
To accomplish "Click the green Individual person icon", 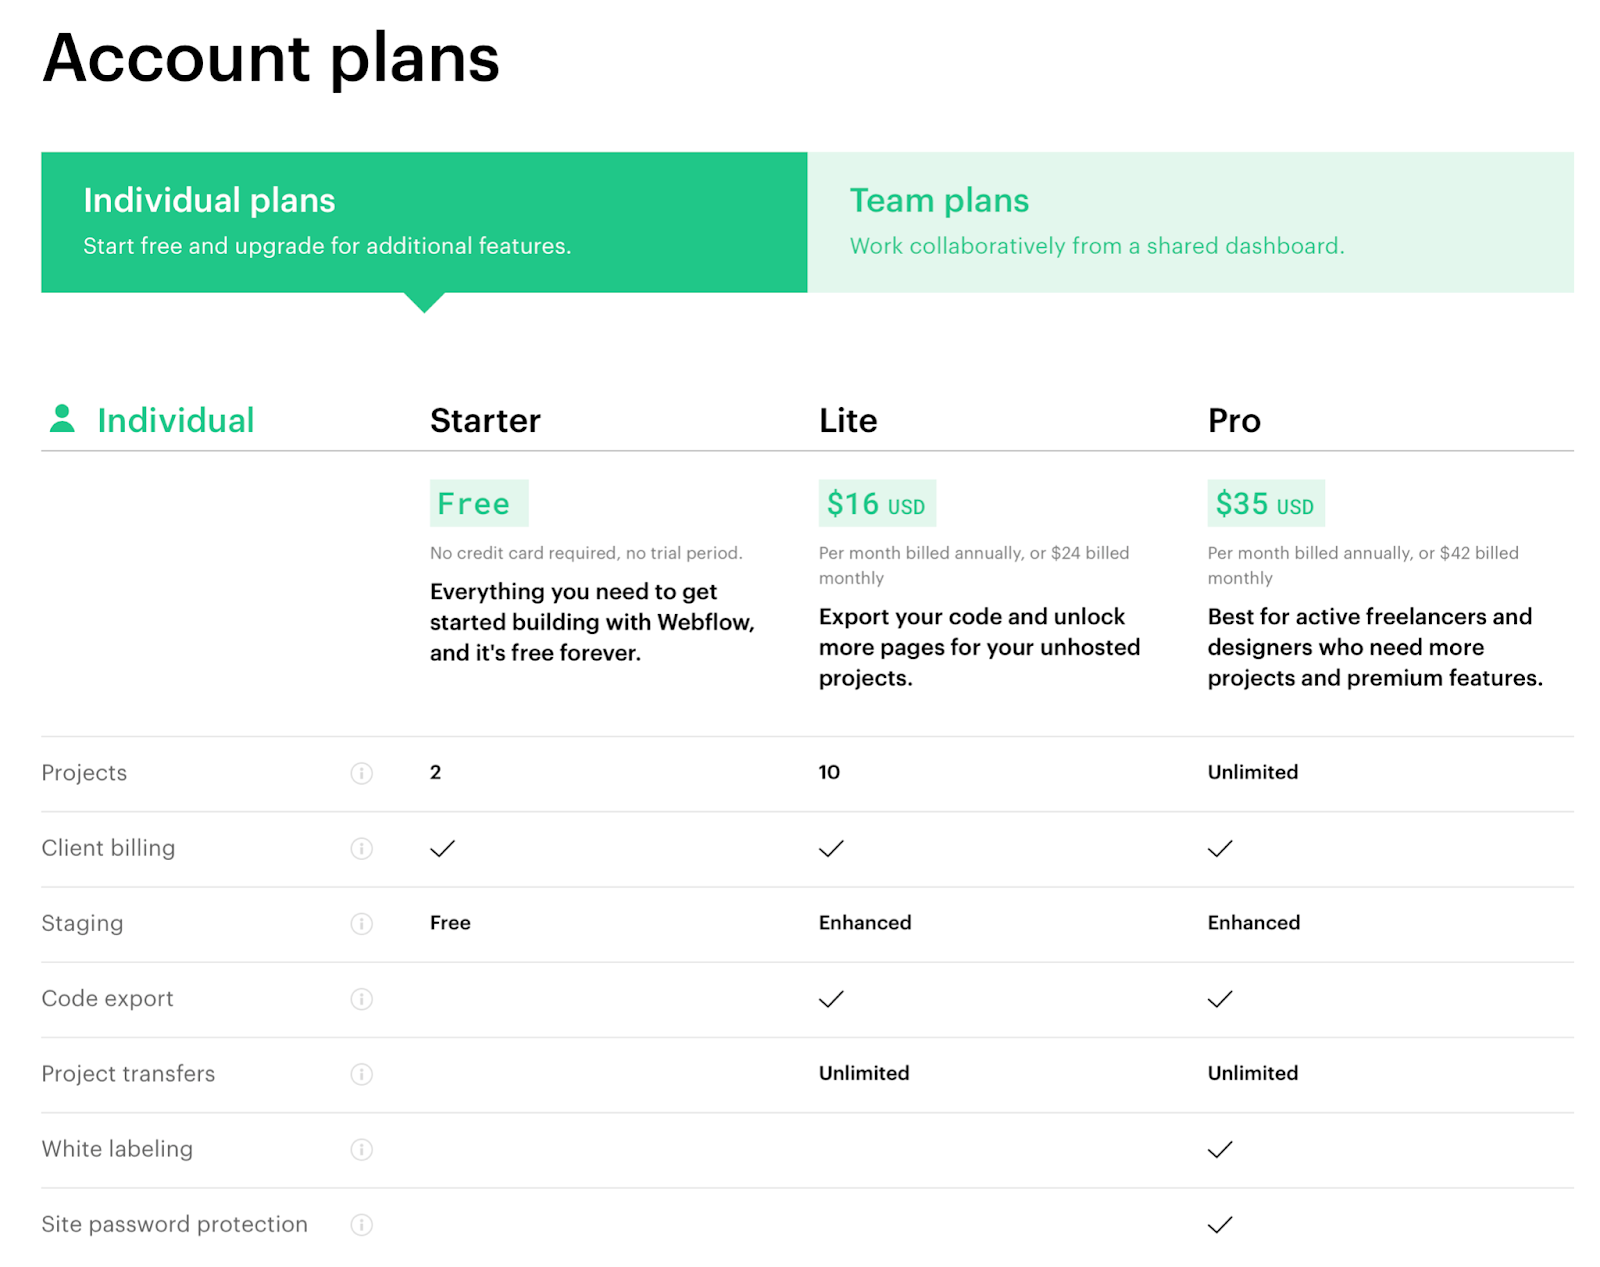I will tap(62, 419).
